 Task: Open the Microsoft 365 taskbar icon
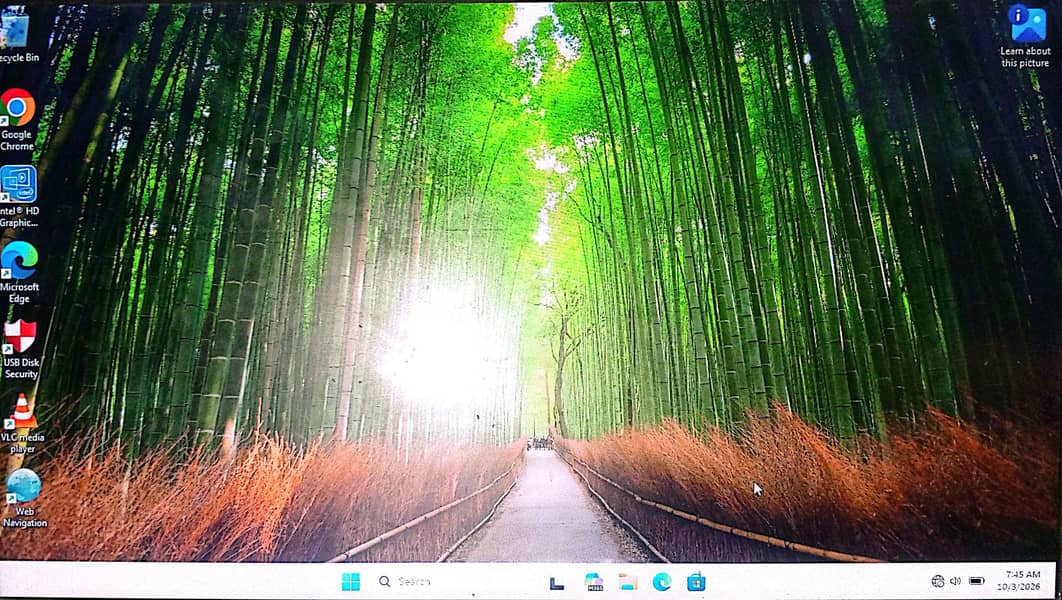(x=594, y=582)
